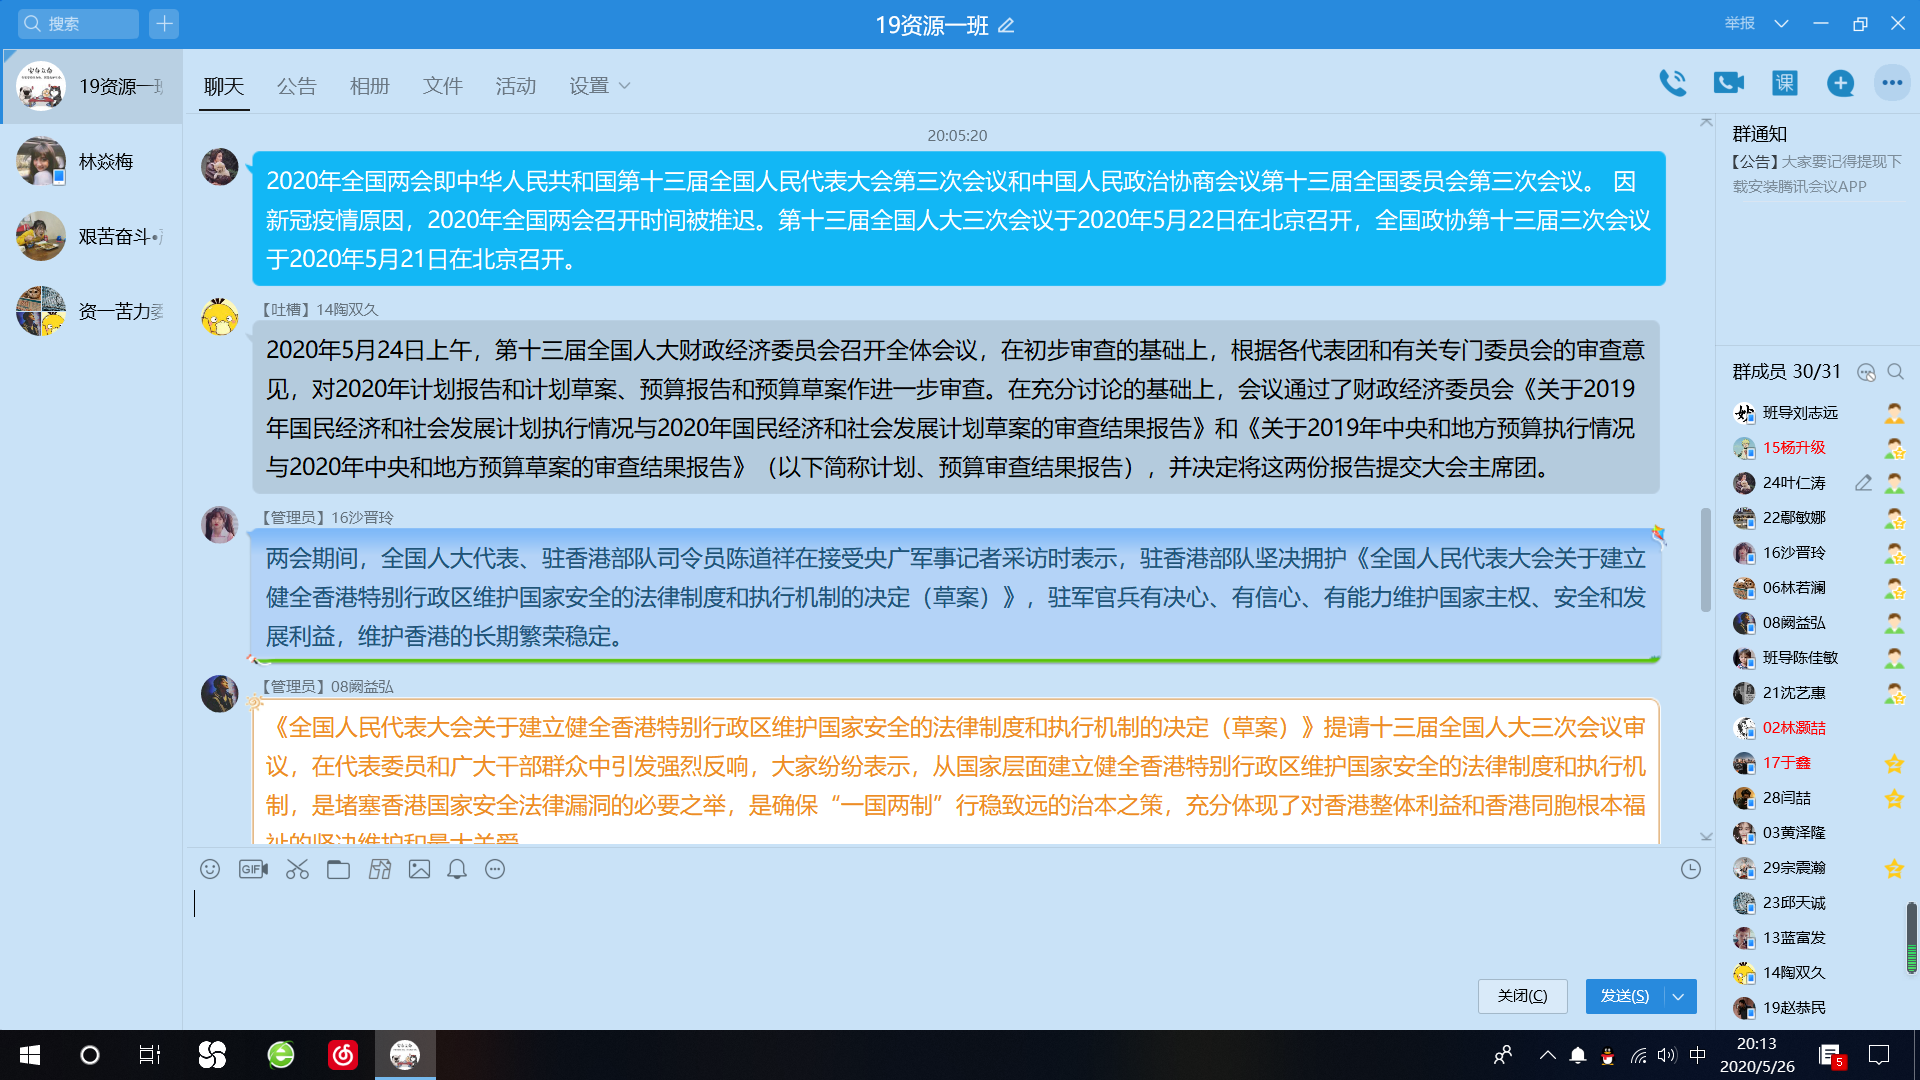The image size is (1920, 1080).
Task: Switch to the 公告 tab
Action: pyautogui.click(x=296, y=86)
